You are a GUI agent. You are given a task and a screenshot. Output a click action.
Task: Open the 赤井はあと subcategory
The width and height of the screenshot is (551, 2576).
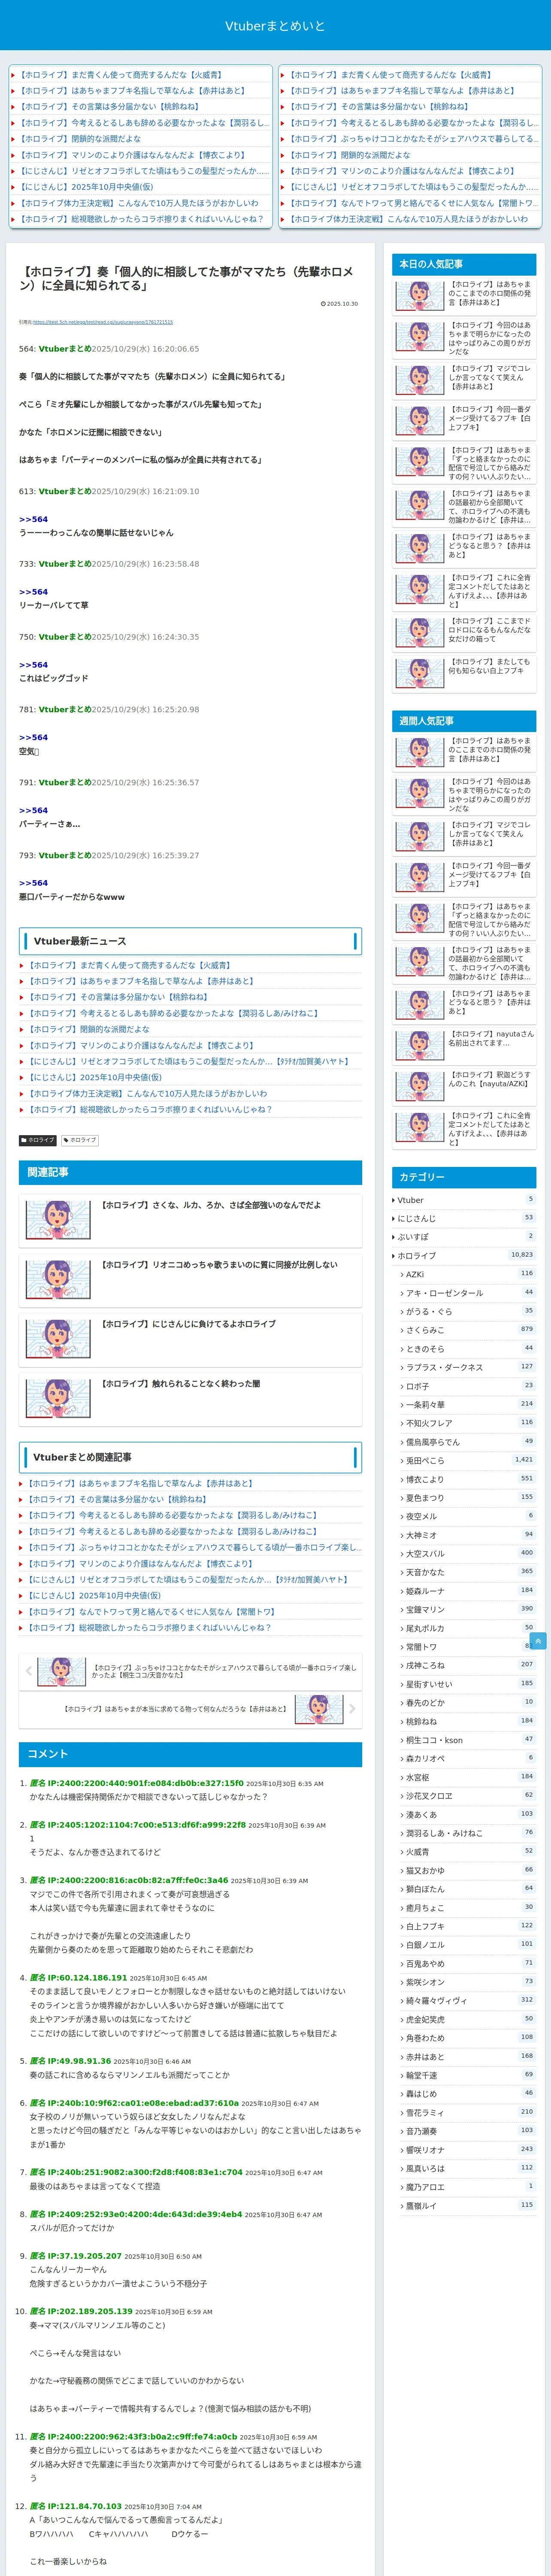(x=468, y=2057)
